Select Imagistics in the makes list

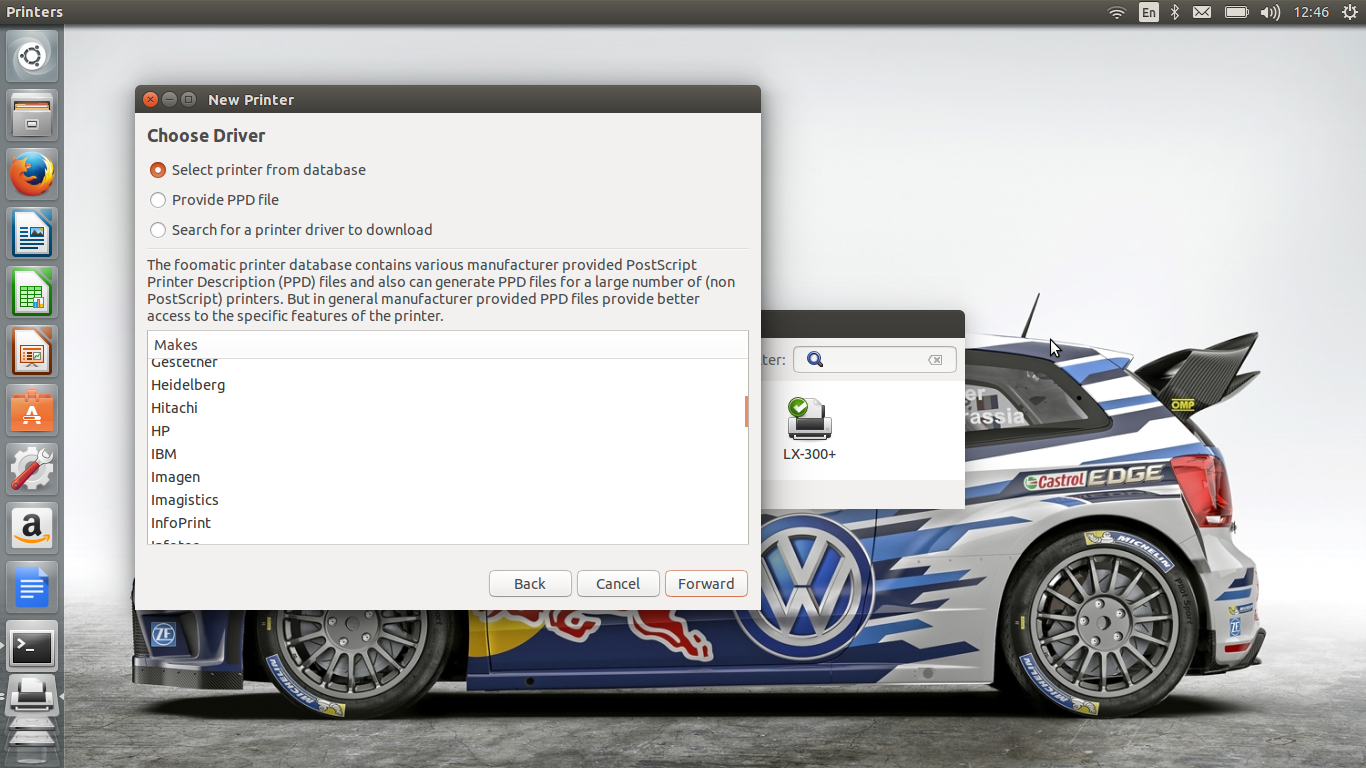tap(448, 500)
